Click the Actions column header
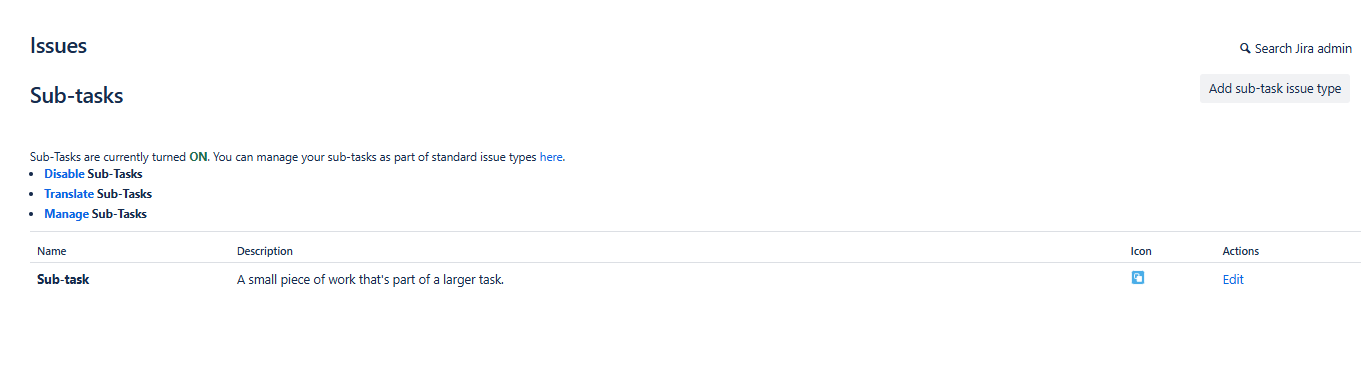The height and width of the screenshot is (368, 1369). [1241, 251]
